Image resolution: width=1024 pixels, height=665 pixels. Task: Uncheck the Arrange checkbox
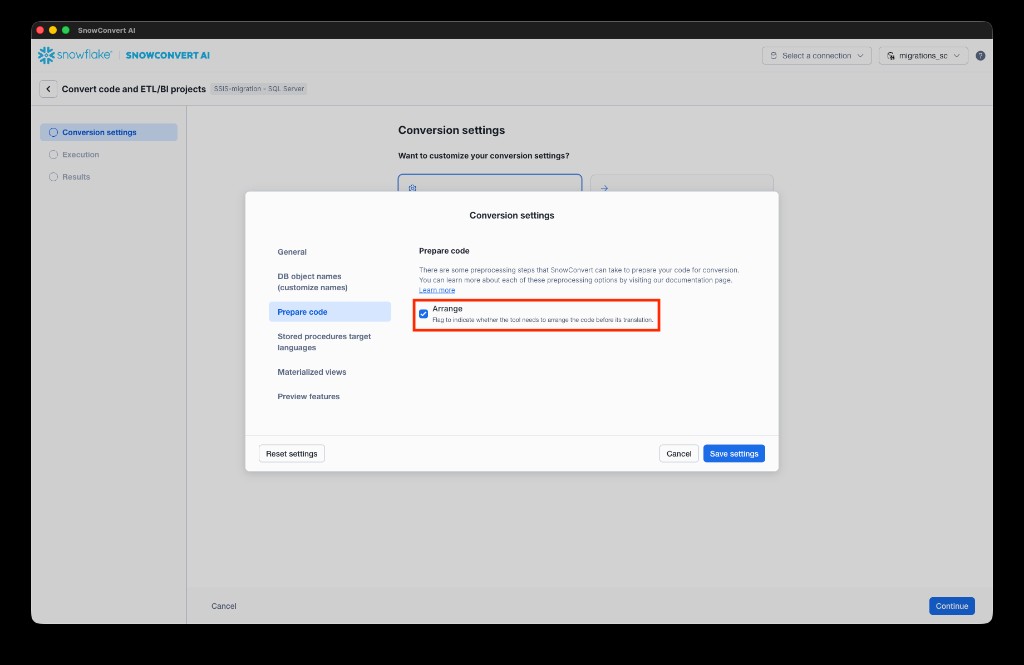coord(424,314)
